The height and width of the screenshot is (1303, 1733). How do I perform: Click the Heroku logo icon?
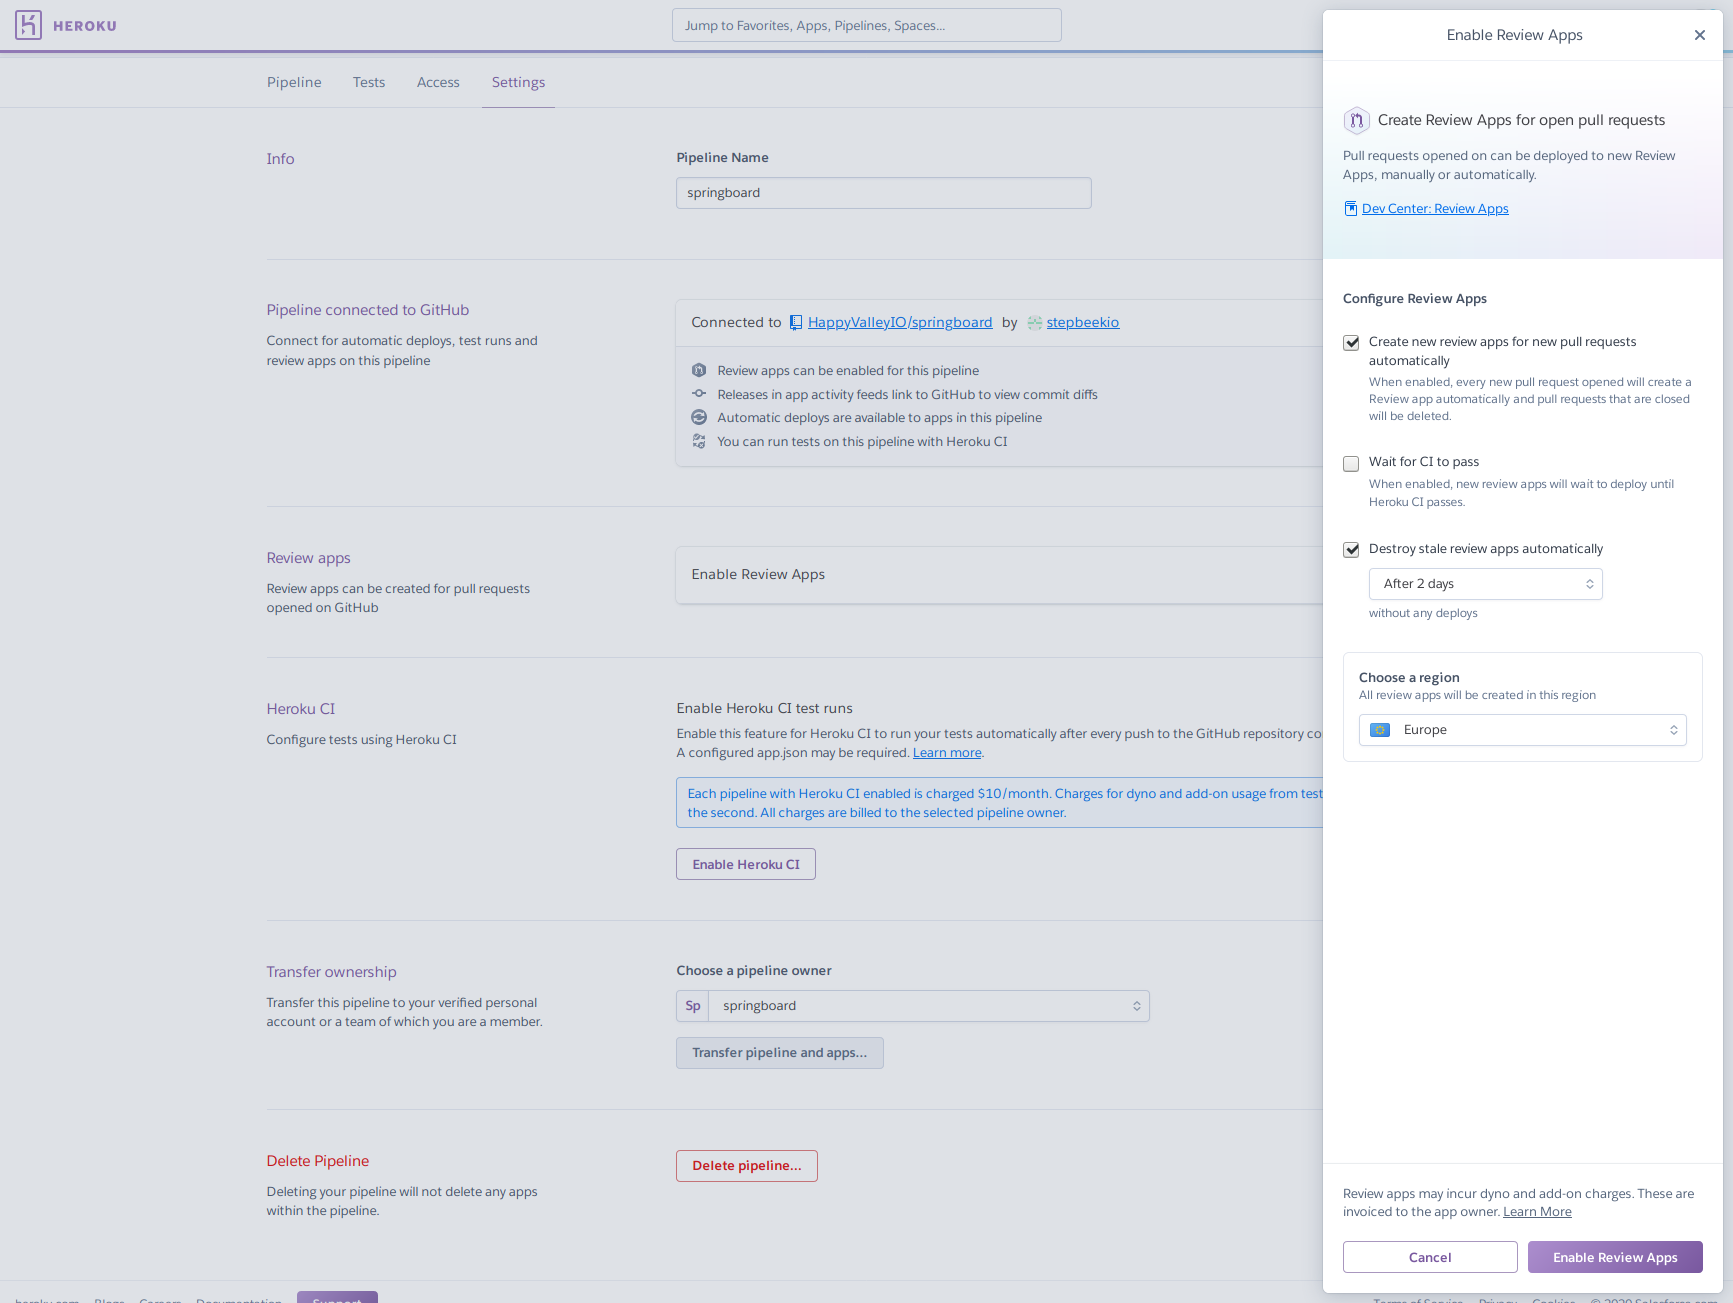tap(28, 25)
